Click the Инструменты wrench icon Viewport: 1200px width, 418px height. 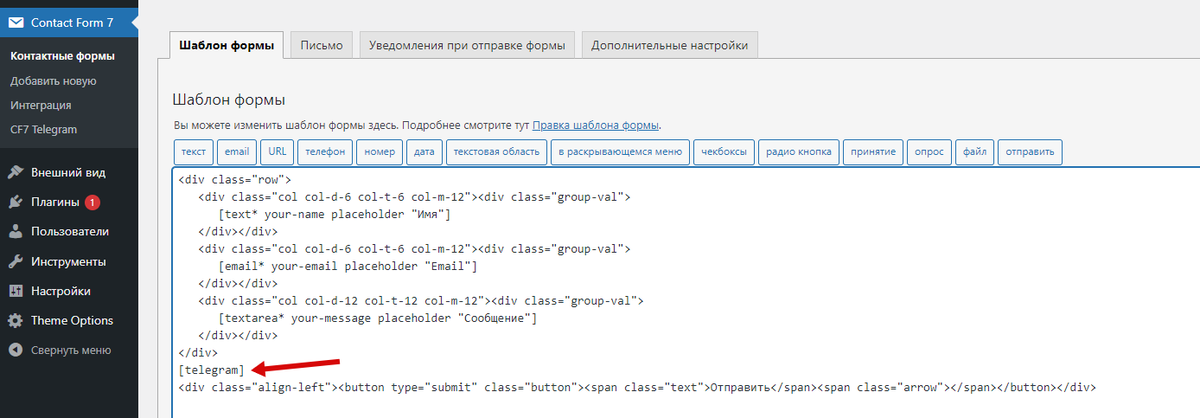[16, 262]
